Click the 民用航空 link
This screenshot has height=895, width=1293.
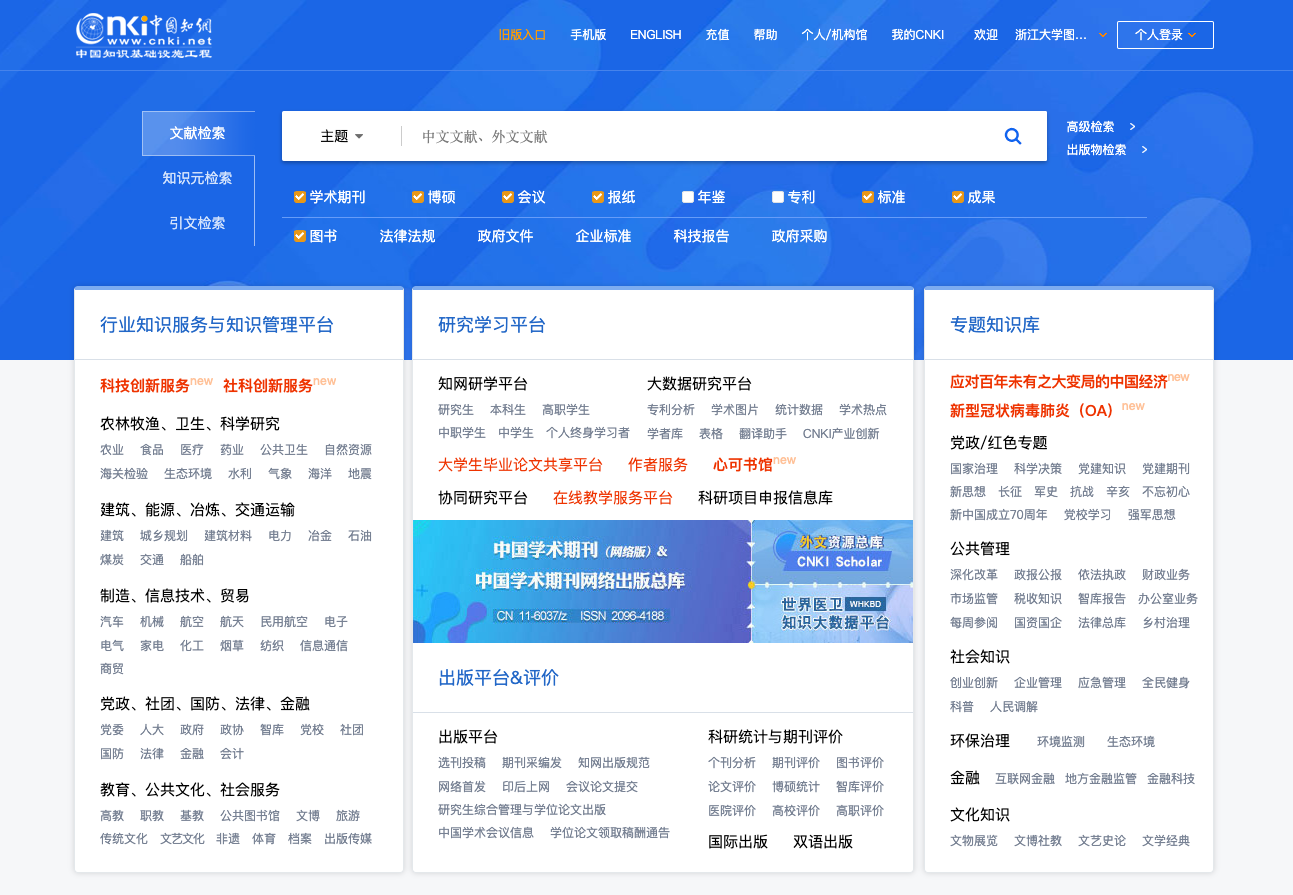pyautogui.click(x=284, y=622)
